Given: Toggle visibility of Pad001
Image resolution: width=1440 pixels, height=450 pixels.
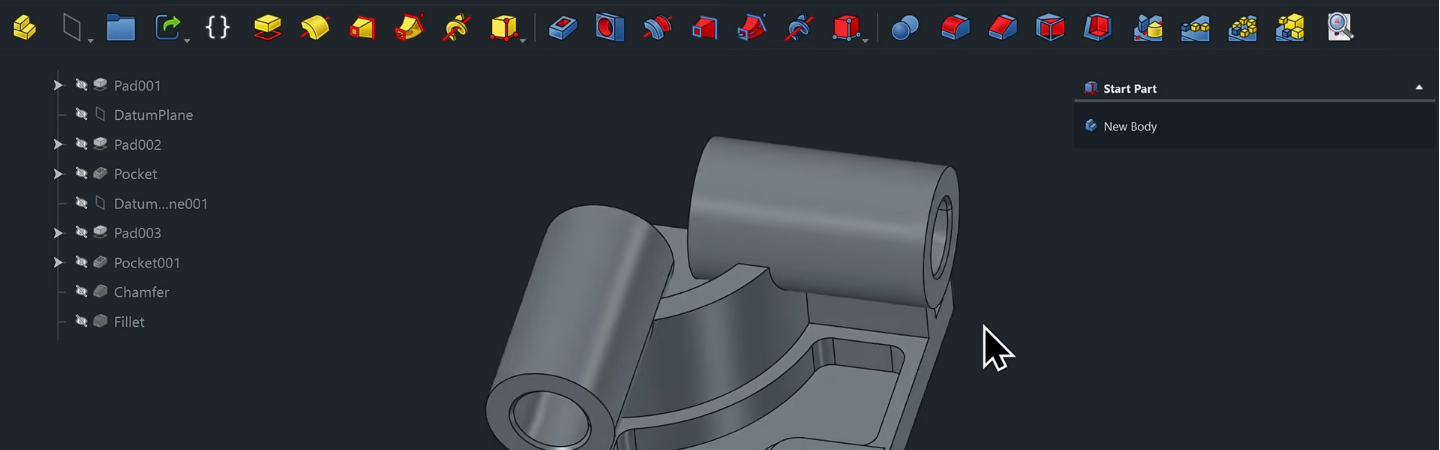Looking at the screenshot, I should (82, 86).
